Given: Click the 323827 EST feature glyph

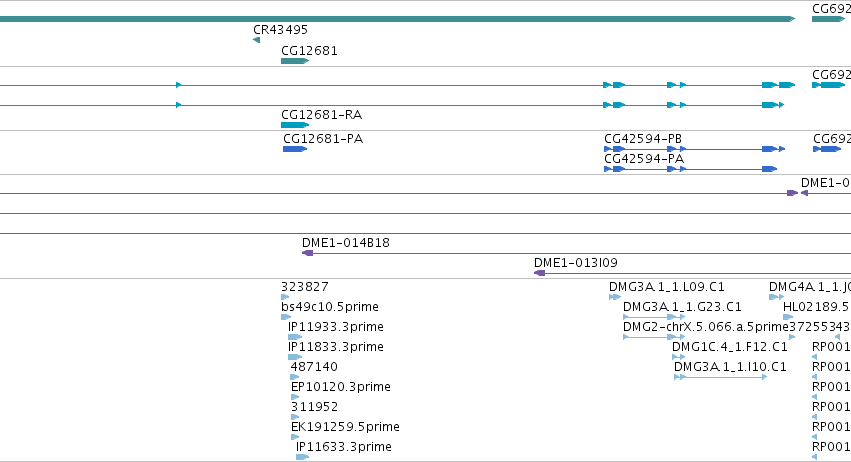Looking at the screenshot, I should 285,297.
